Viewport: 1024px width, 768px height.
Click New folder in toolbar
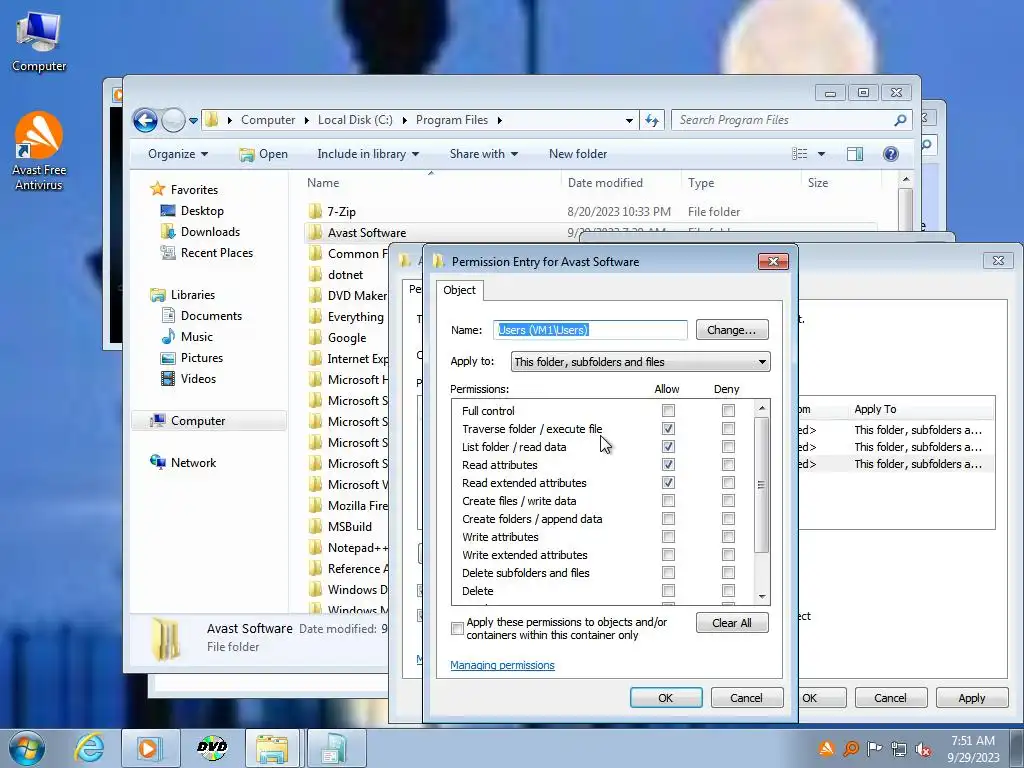pos(578,154)
